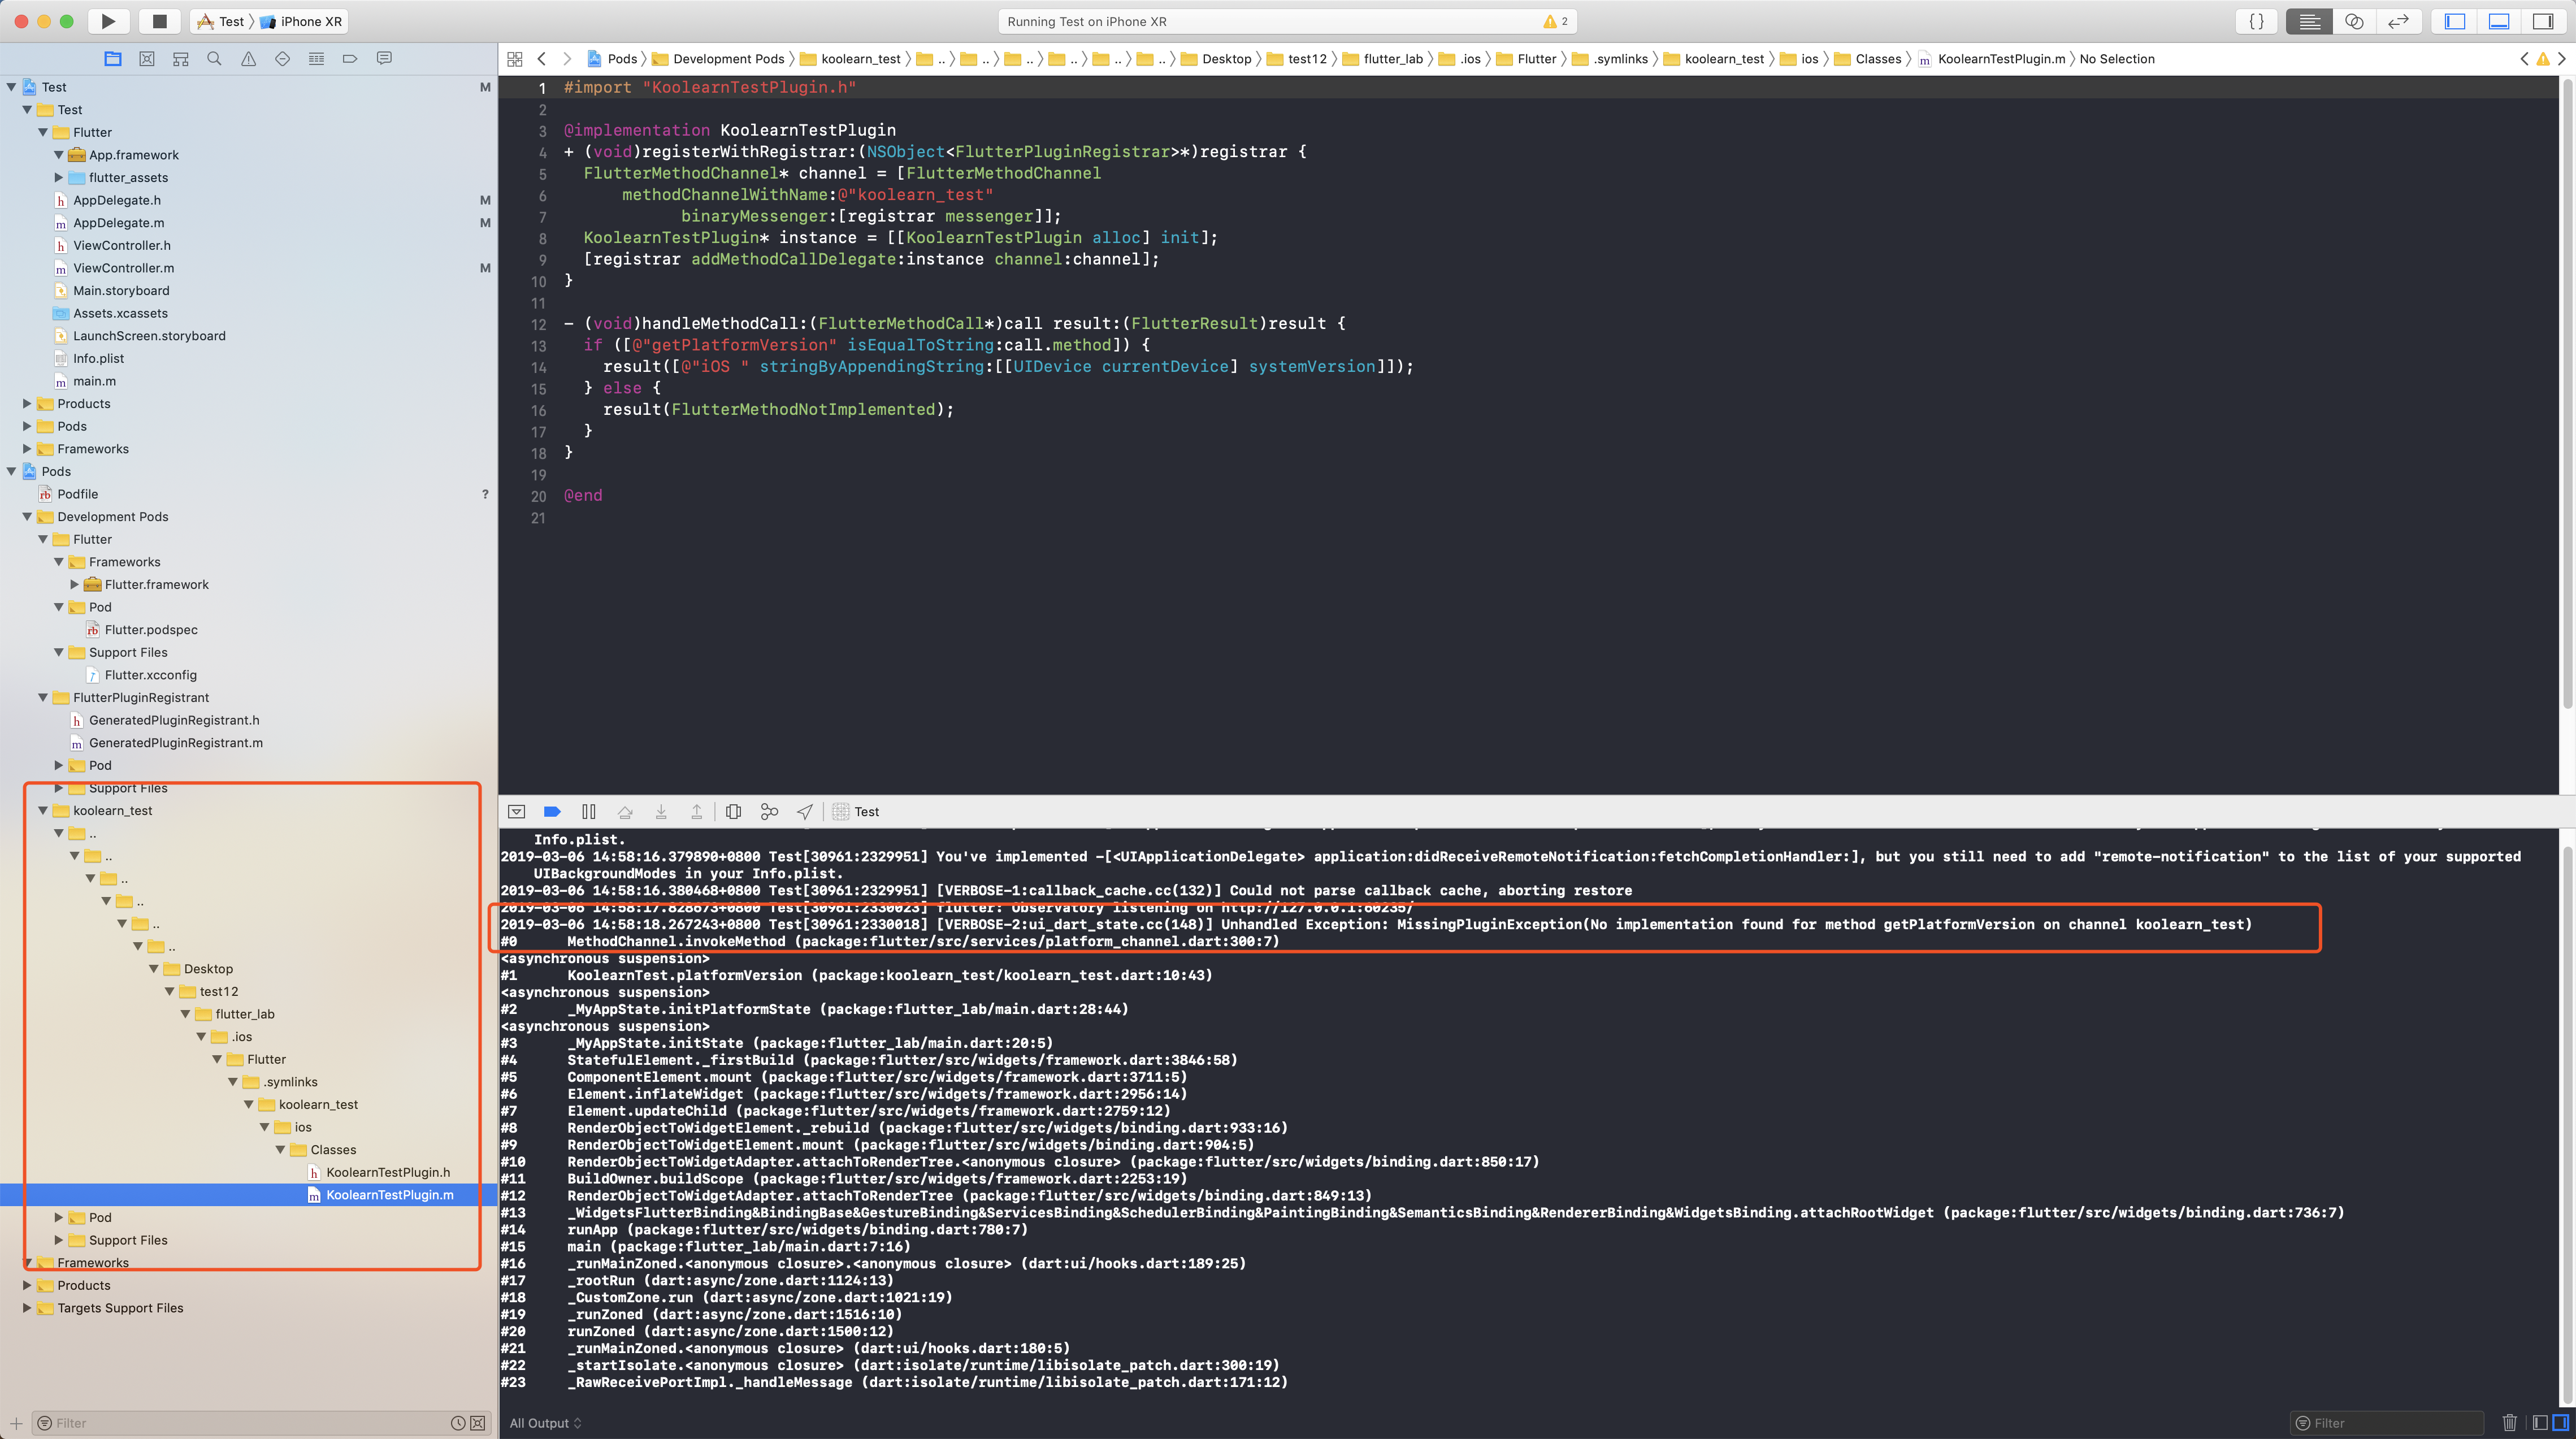Switch to Version editor mode
The width and height of the screenshot is (2576, 1439).
(x=2398, y=21)
